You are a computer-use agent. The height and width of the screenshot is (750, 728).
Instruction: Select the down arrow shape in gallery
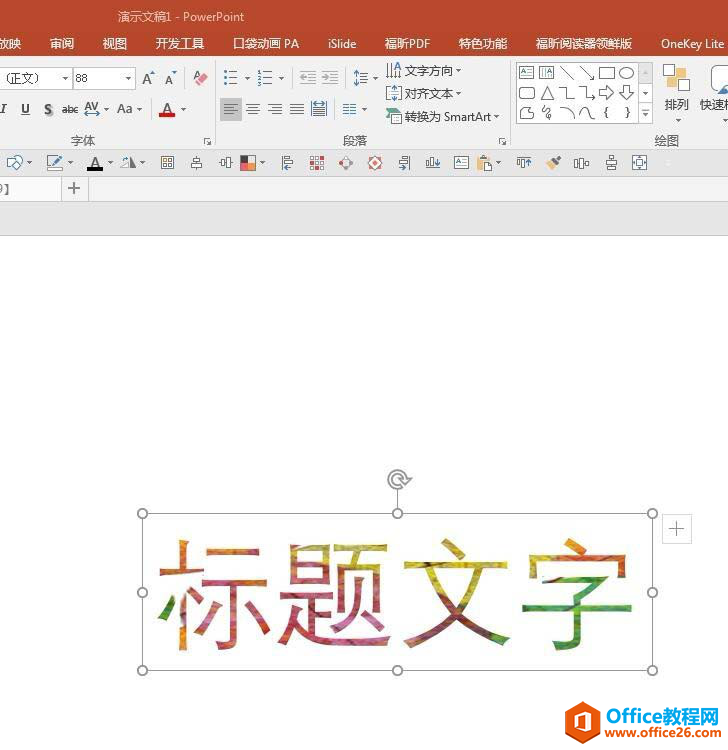point(627,92)
